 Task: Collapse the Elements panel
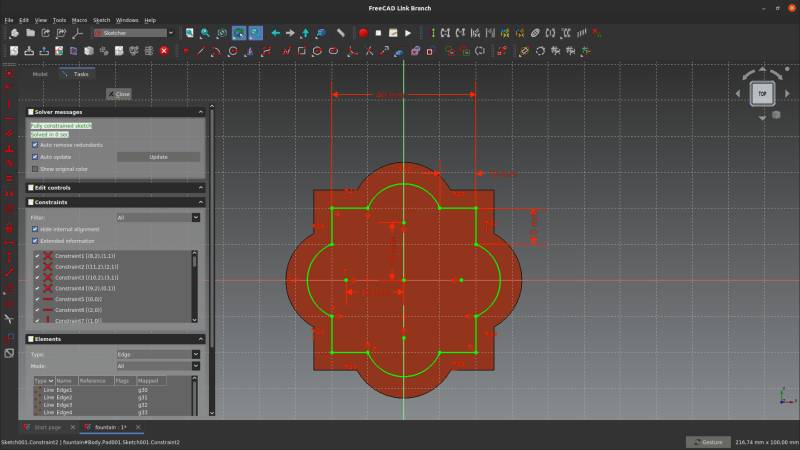[x=201, y=339]
